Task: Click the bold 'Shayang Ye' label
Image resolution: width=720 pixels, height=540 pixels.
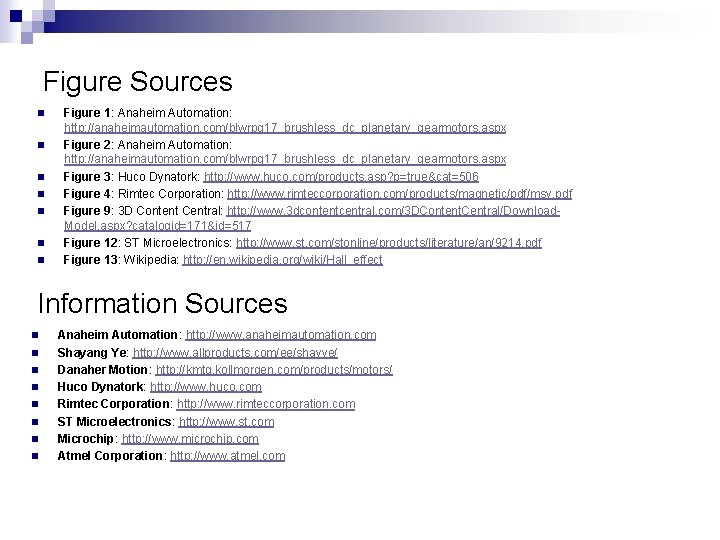Action: coord(92,353)
